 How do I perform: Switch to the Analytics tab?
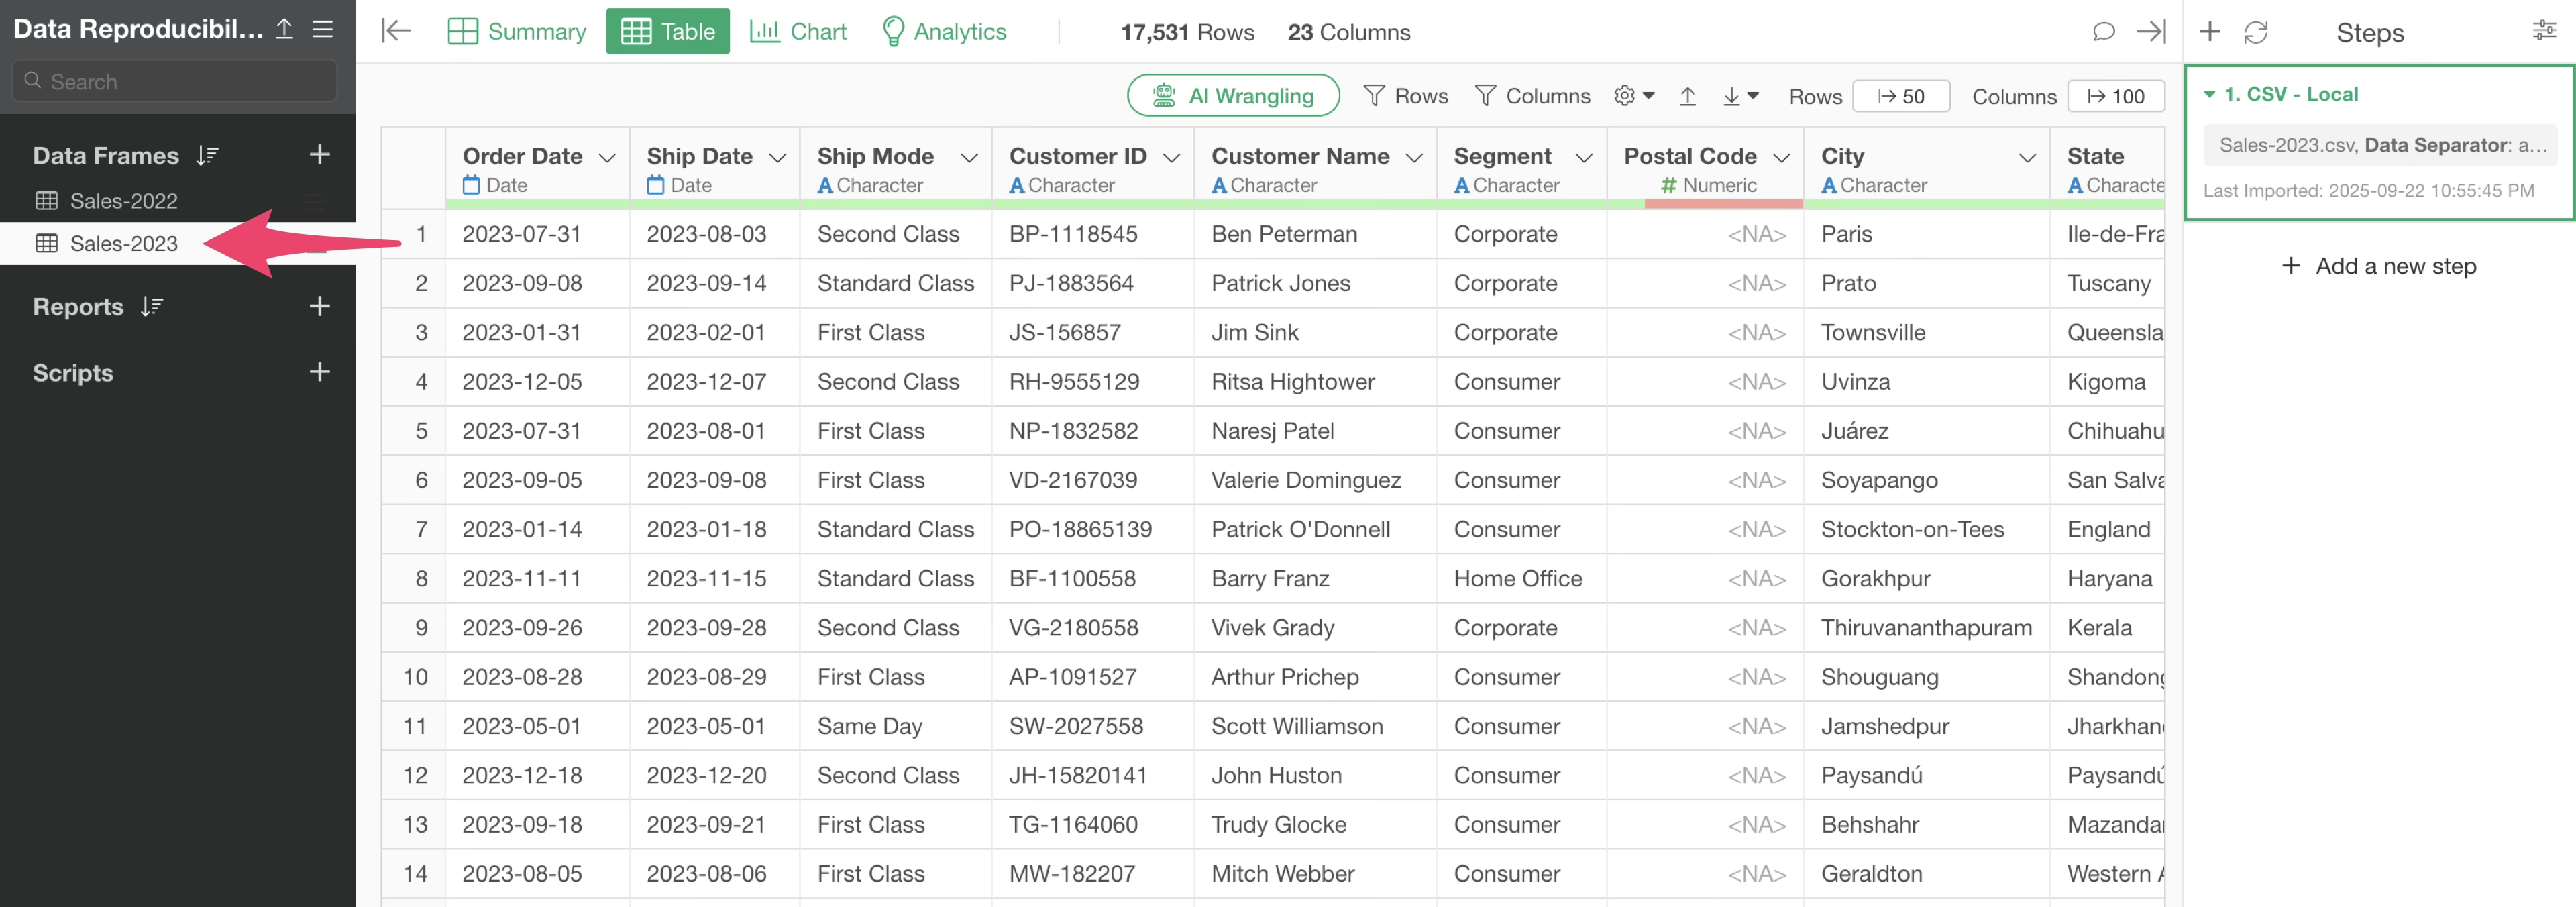944,31
